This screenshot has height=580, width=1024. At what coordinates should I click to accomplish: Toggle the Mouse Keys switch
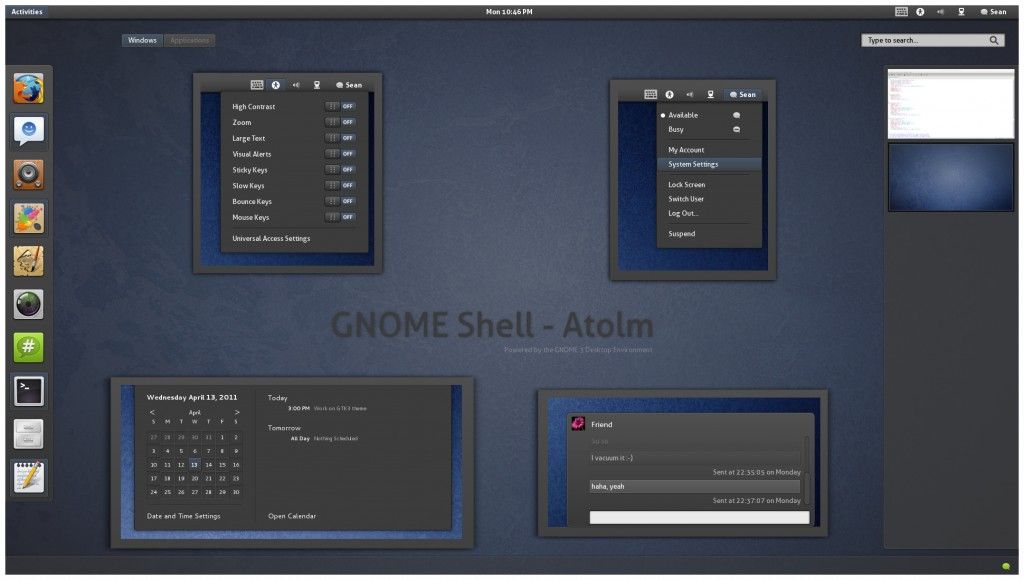[340, 217]
